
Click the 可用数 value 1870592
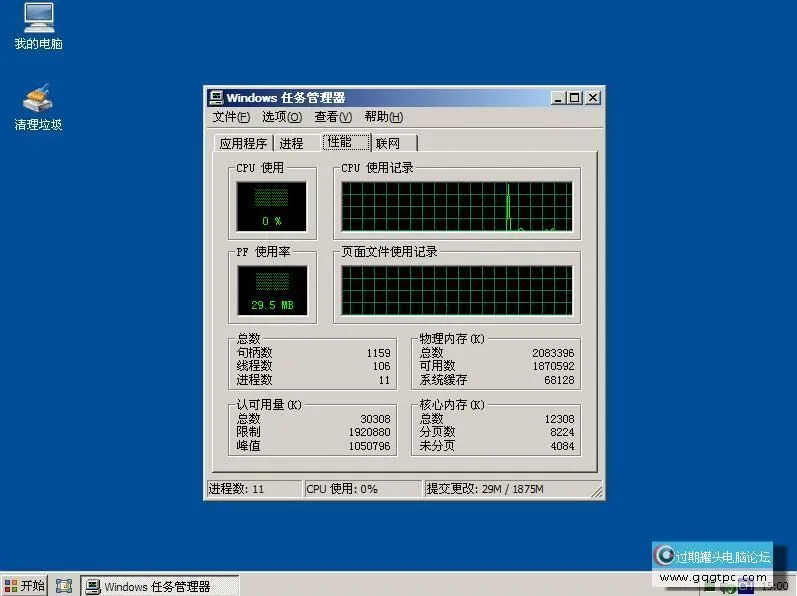click(x=553, y=366)
